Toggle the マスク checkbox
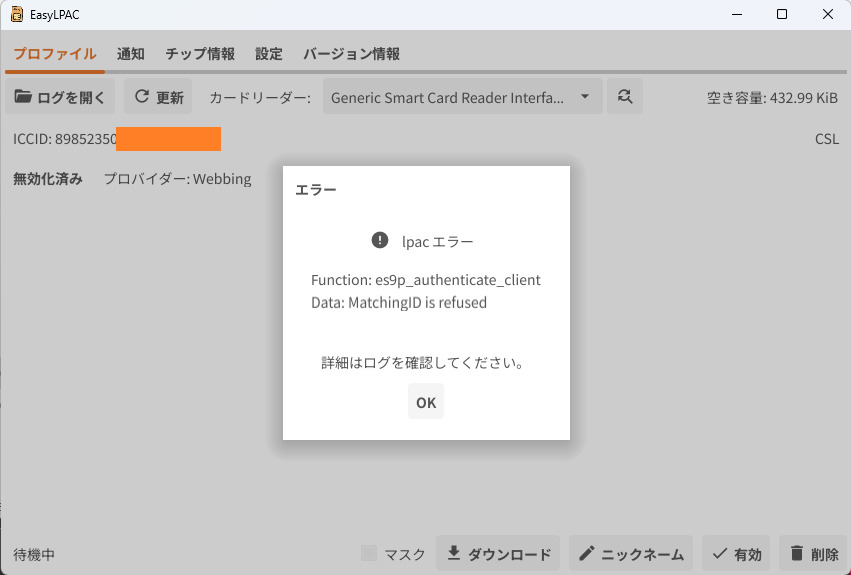Viewport: 851px width, 575px height. pos(369,553)
